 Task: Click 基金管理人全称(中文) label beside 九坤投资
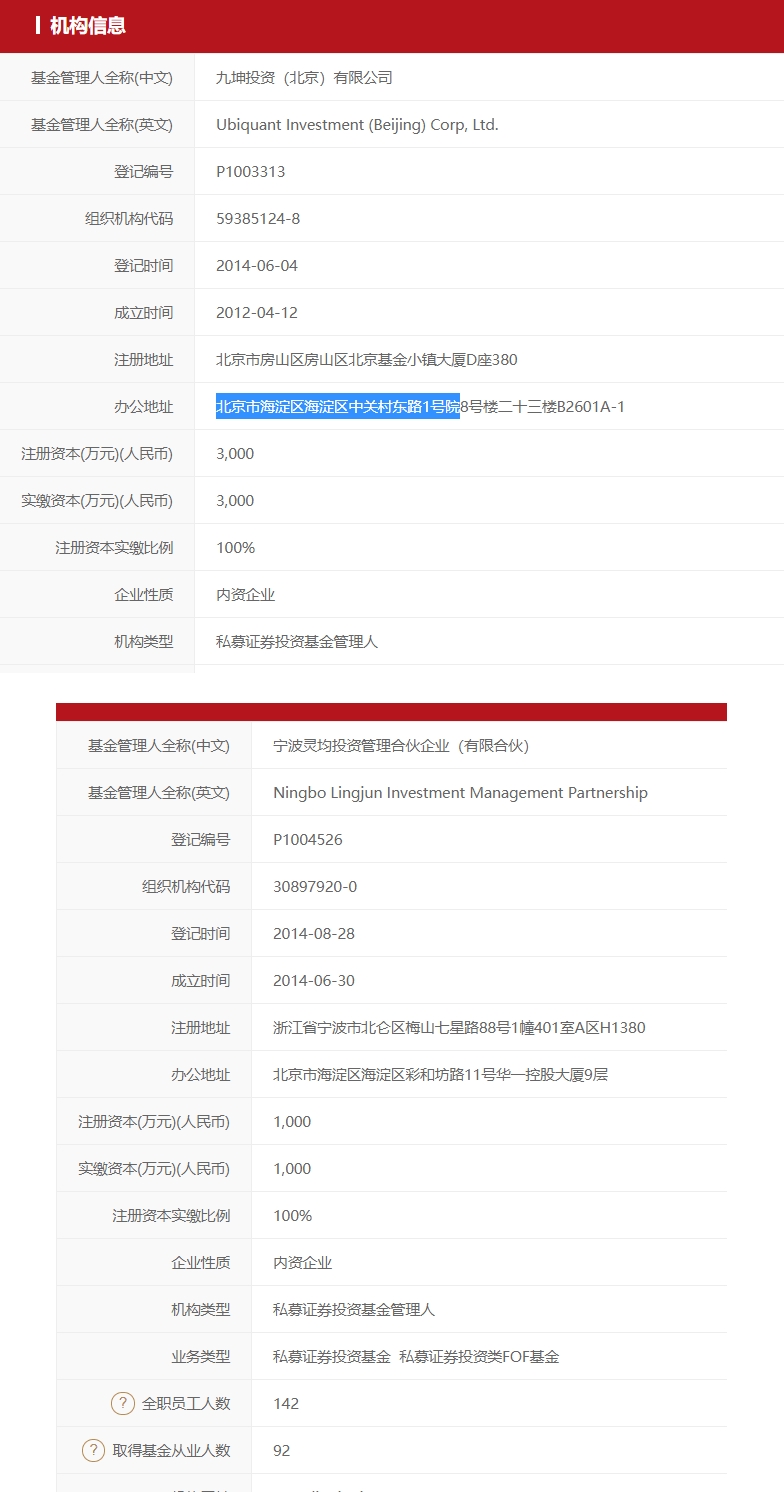click(x=102, y=77)
